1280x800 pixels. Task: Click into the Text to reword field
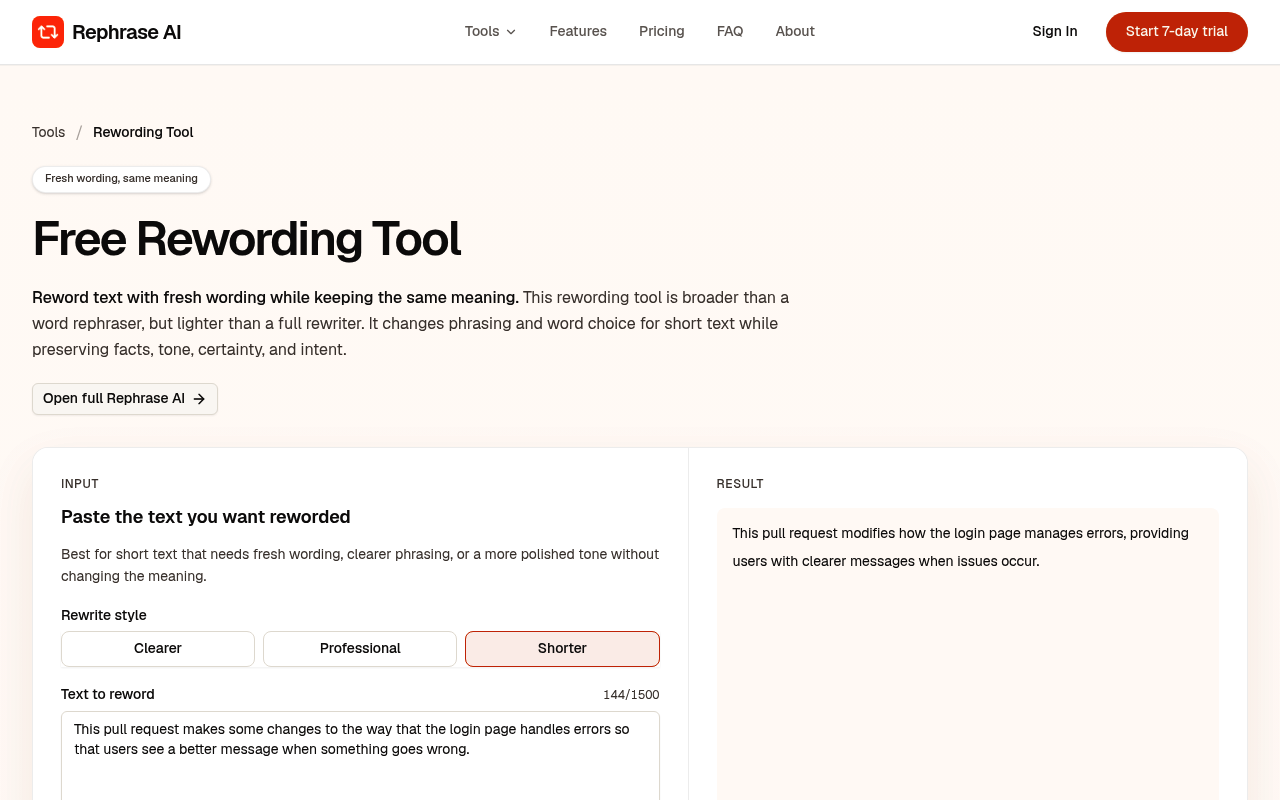click(360, 756)
